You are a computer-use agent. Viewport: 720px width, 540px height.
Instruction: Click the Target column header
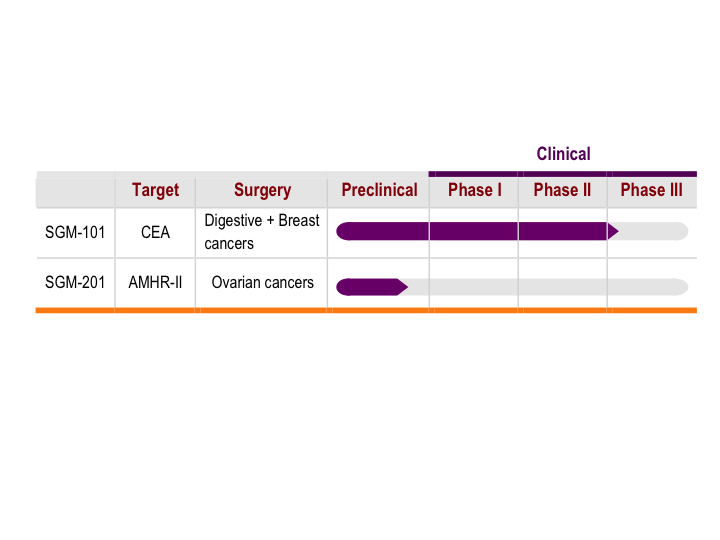[155, 190]
